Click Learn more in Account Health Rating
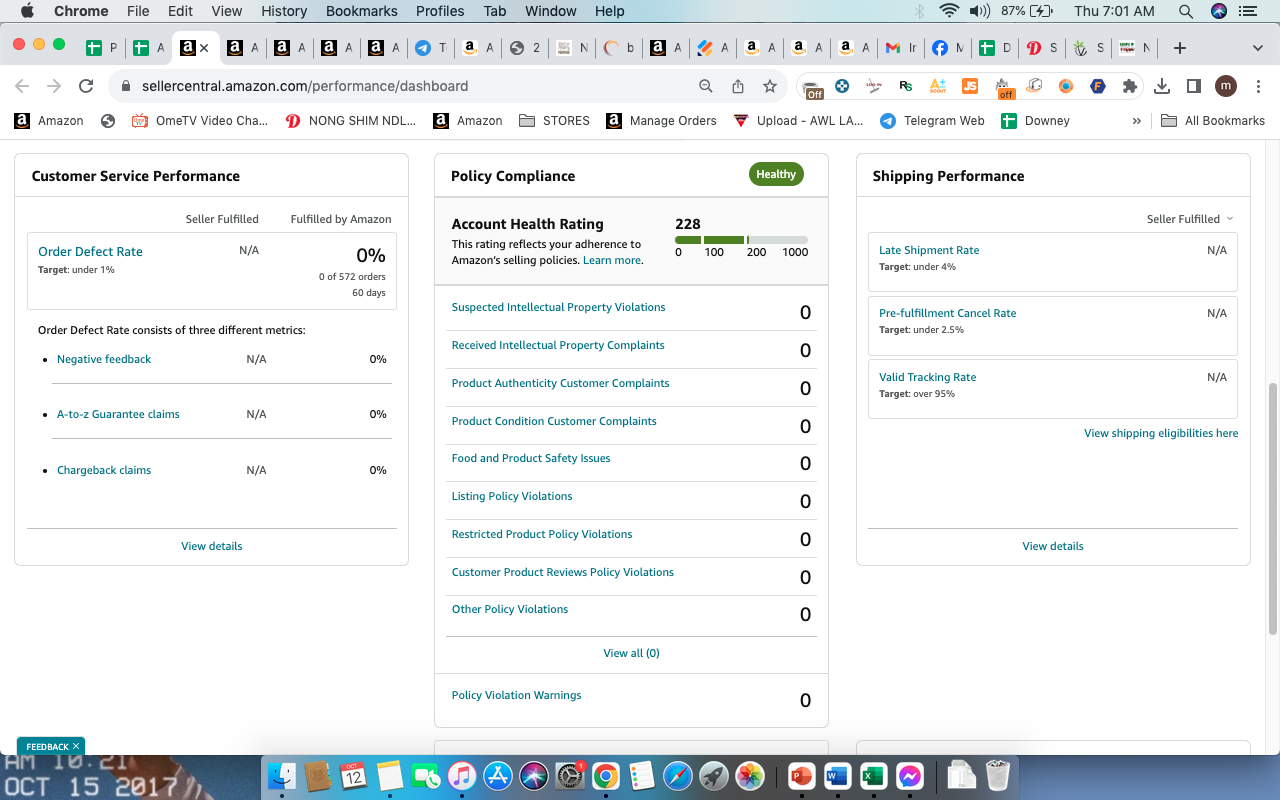This screenshot has width=1280, height=800. click(612, 260)
